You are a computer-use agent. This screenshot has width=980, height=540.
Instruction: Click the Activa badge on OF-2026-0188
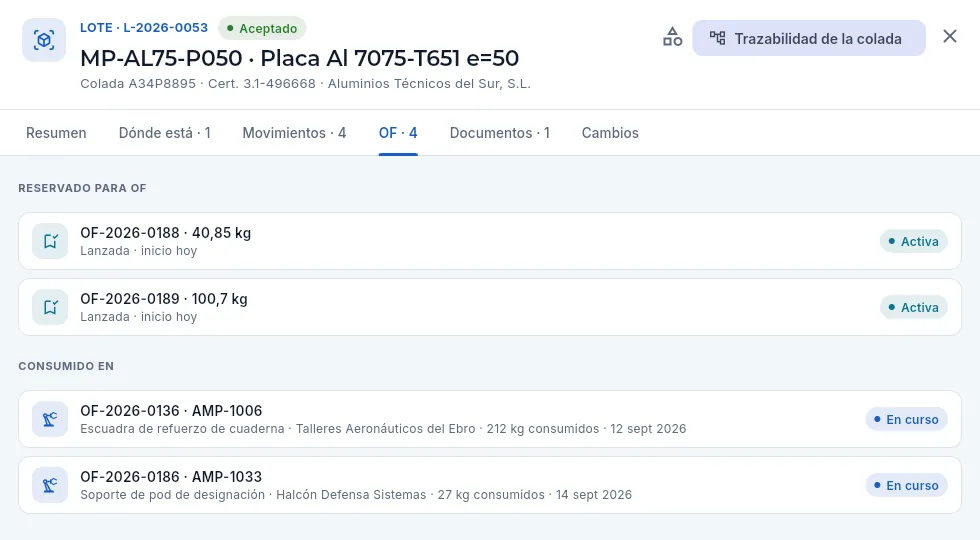click(x=914, y=241)
